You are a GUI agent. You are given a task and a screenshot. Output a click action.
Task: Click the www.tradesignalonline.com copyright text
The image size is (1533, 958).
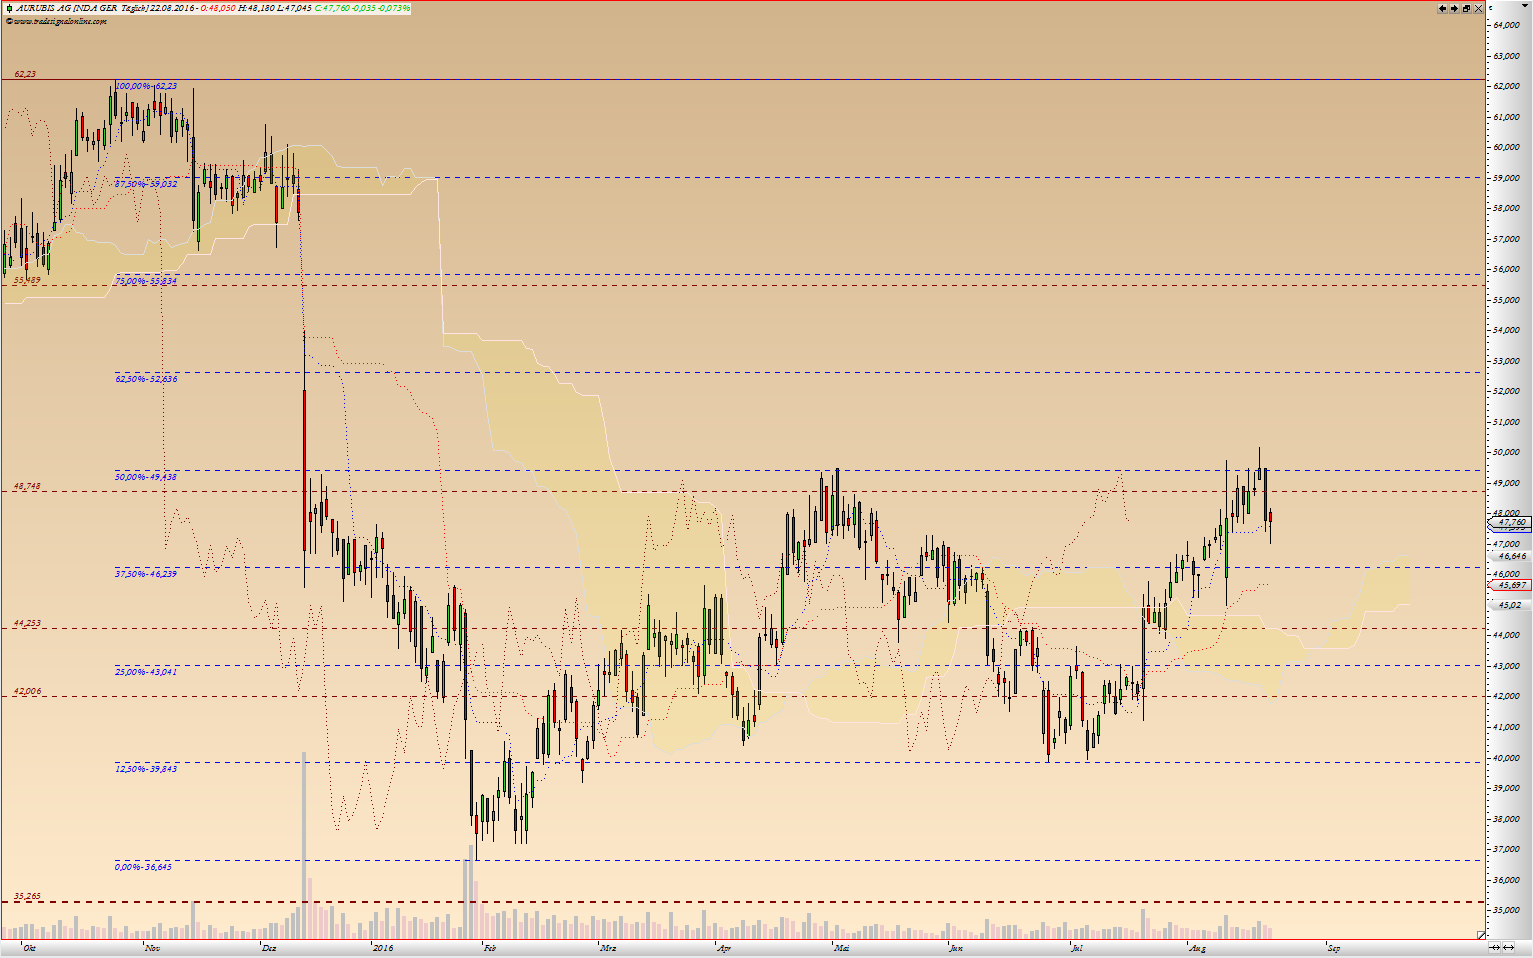click(x=58, y=21)
